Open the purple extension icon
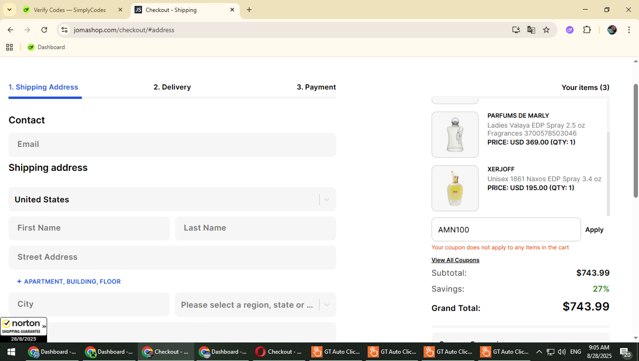The image size is (639, 361). pyautogui.click(x=570, y=30)
